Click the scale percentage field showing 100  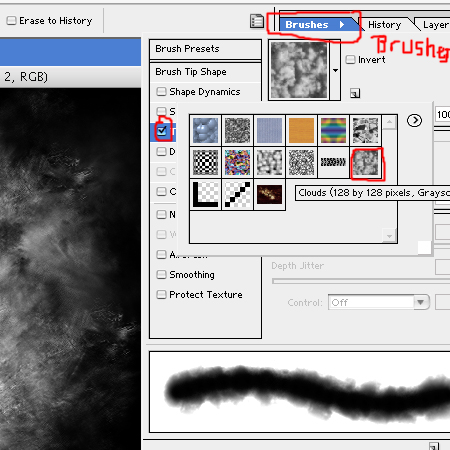point(443,114)
